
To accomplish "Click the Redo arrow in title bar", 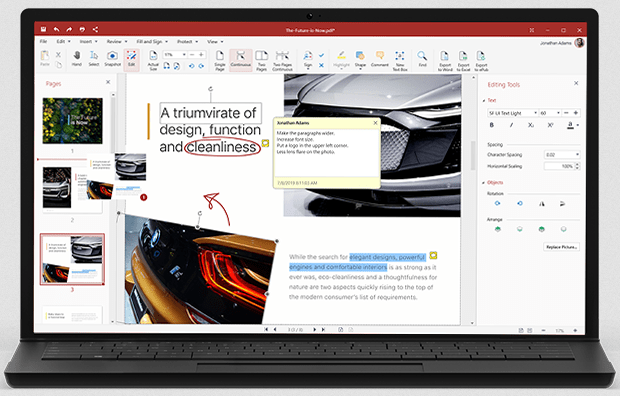I will pos(69,29).
